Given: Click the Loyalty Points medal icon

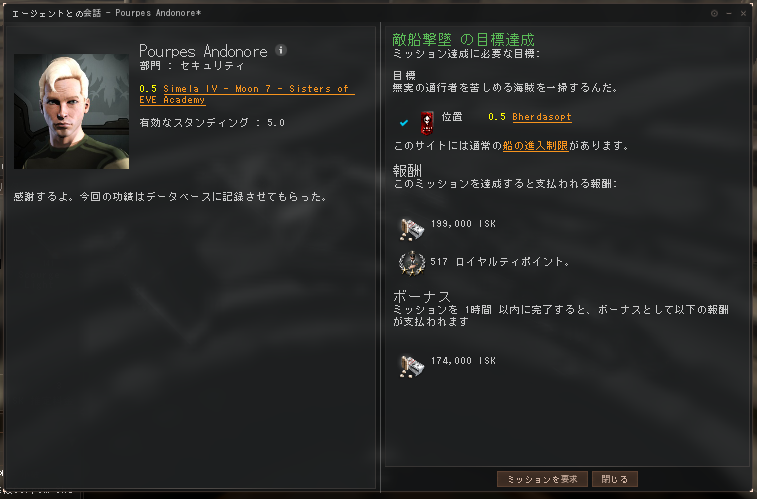Looking at the screenshot, I should 412,263.
